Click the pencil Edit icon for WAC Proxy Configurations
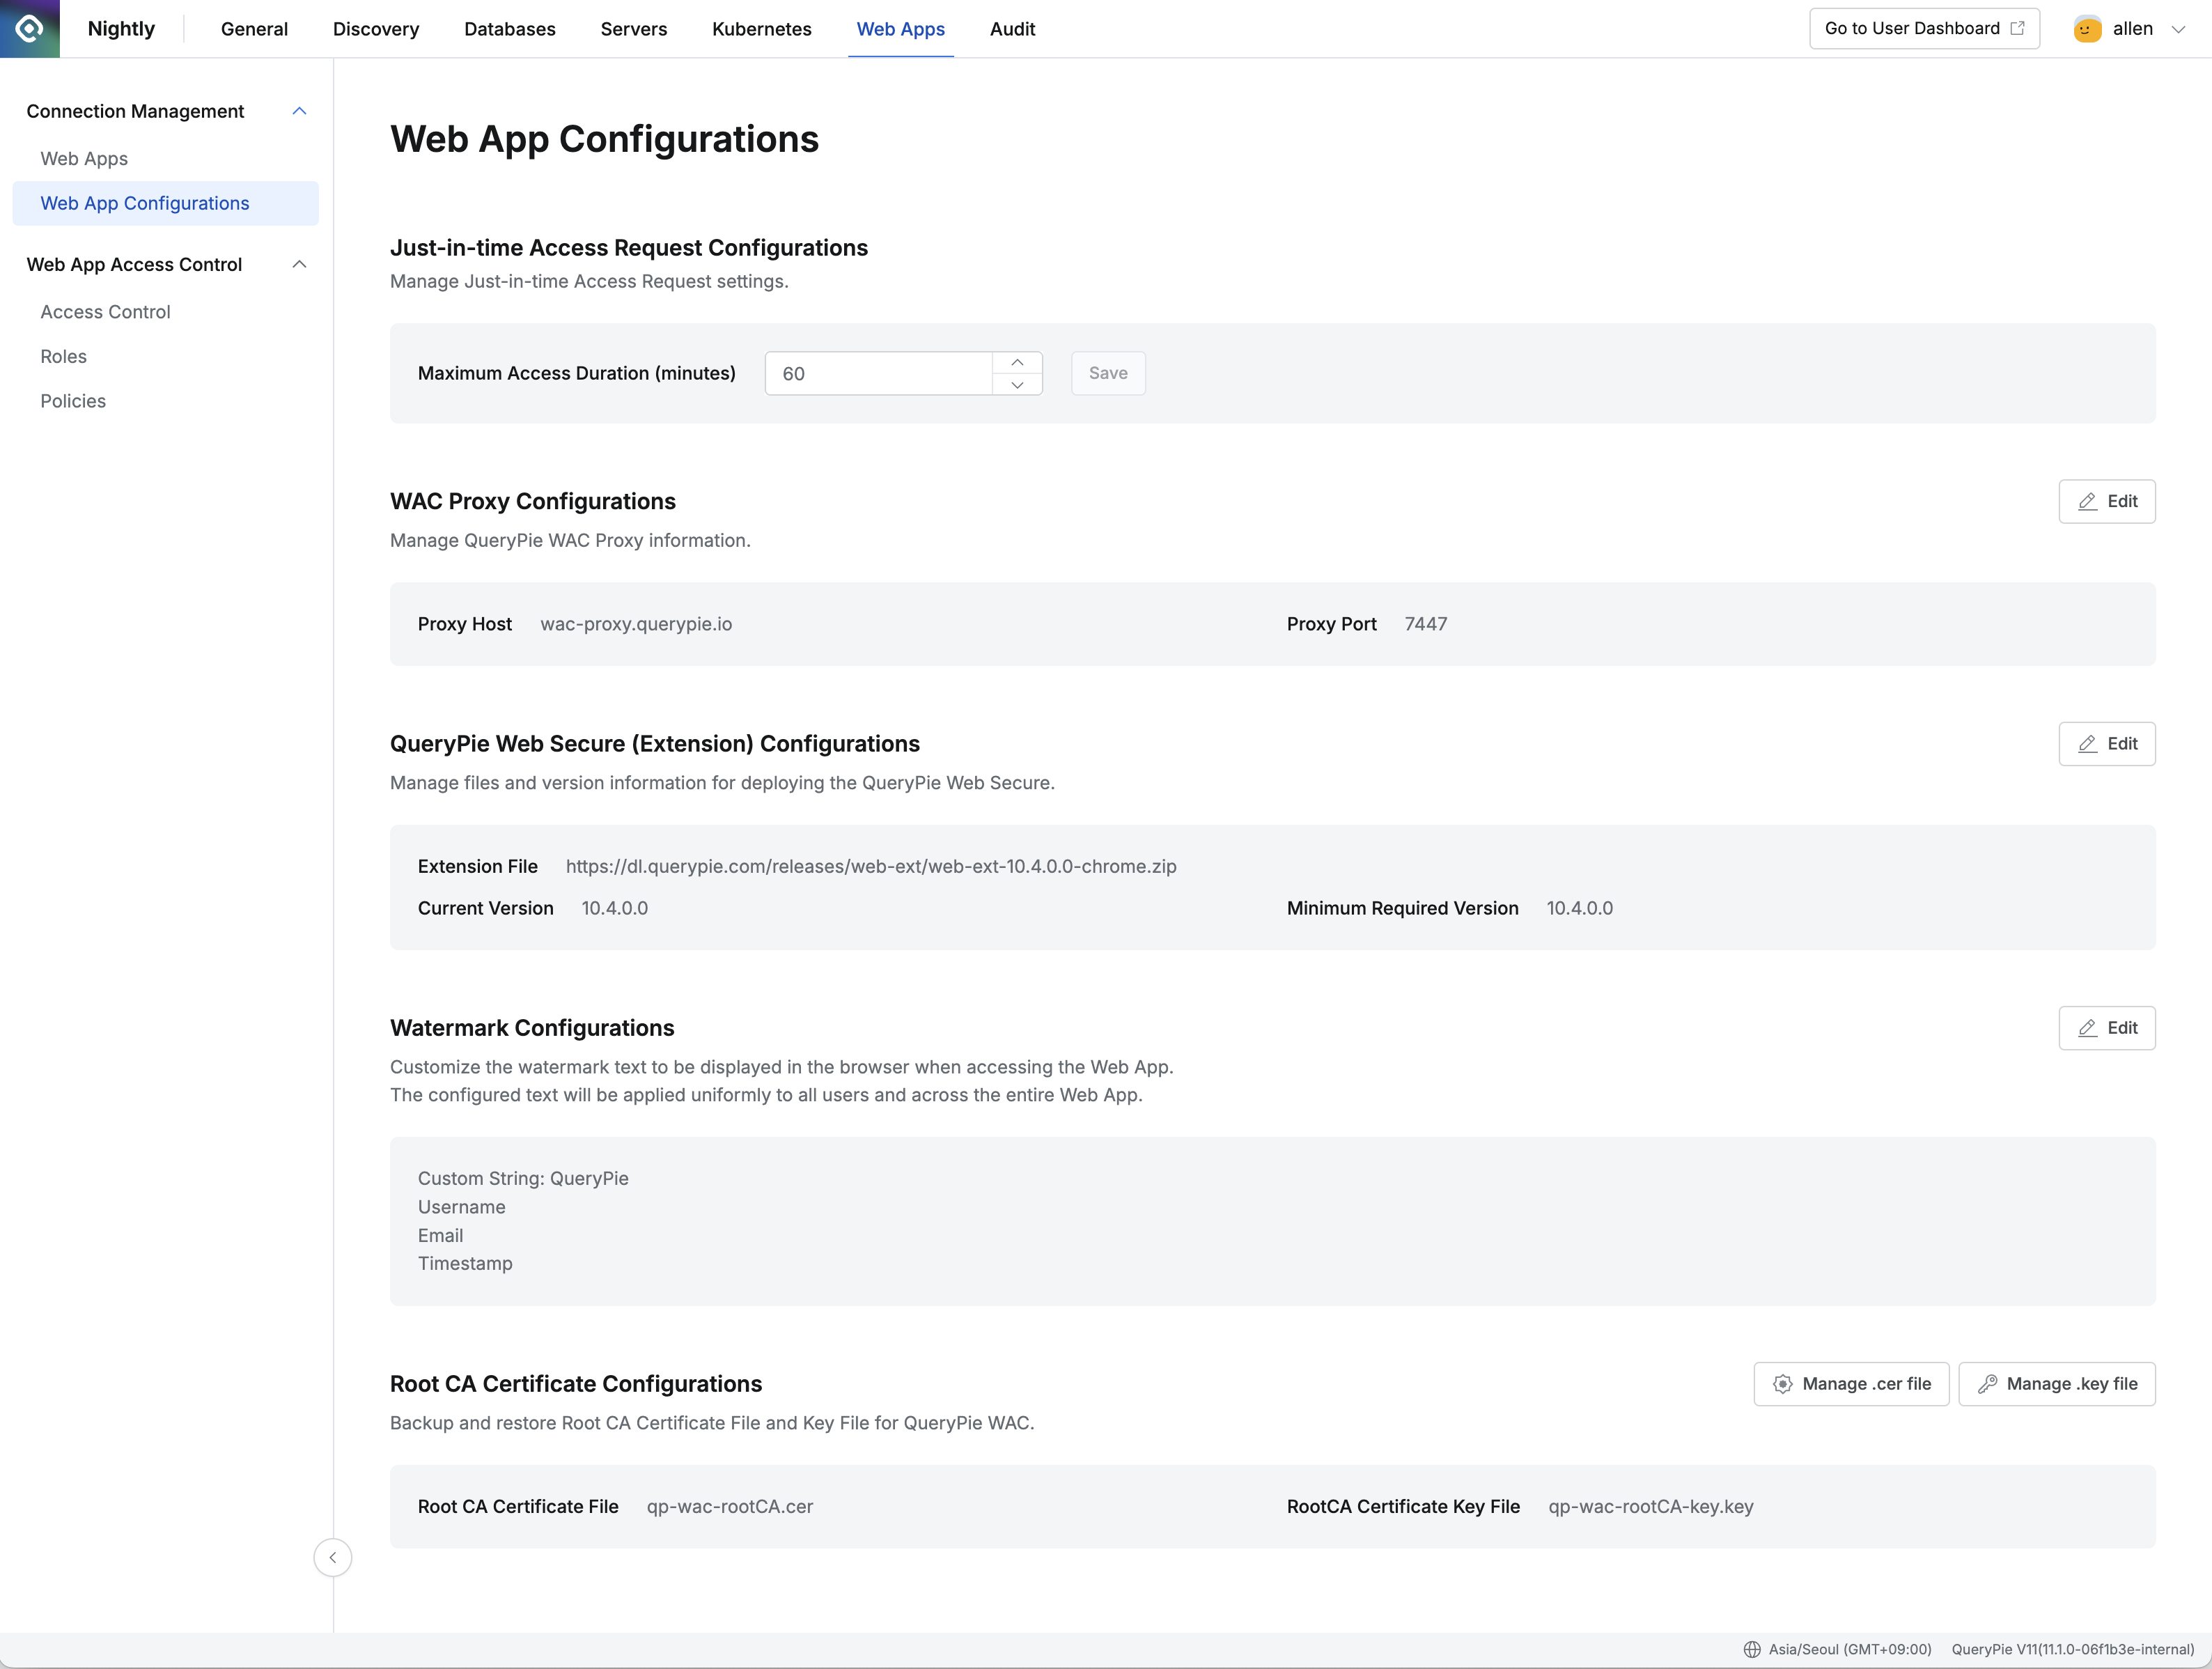Viewport: 2212px width, 1669px height. tap(2087, 501)
